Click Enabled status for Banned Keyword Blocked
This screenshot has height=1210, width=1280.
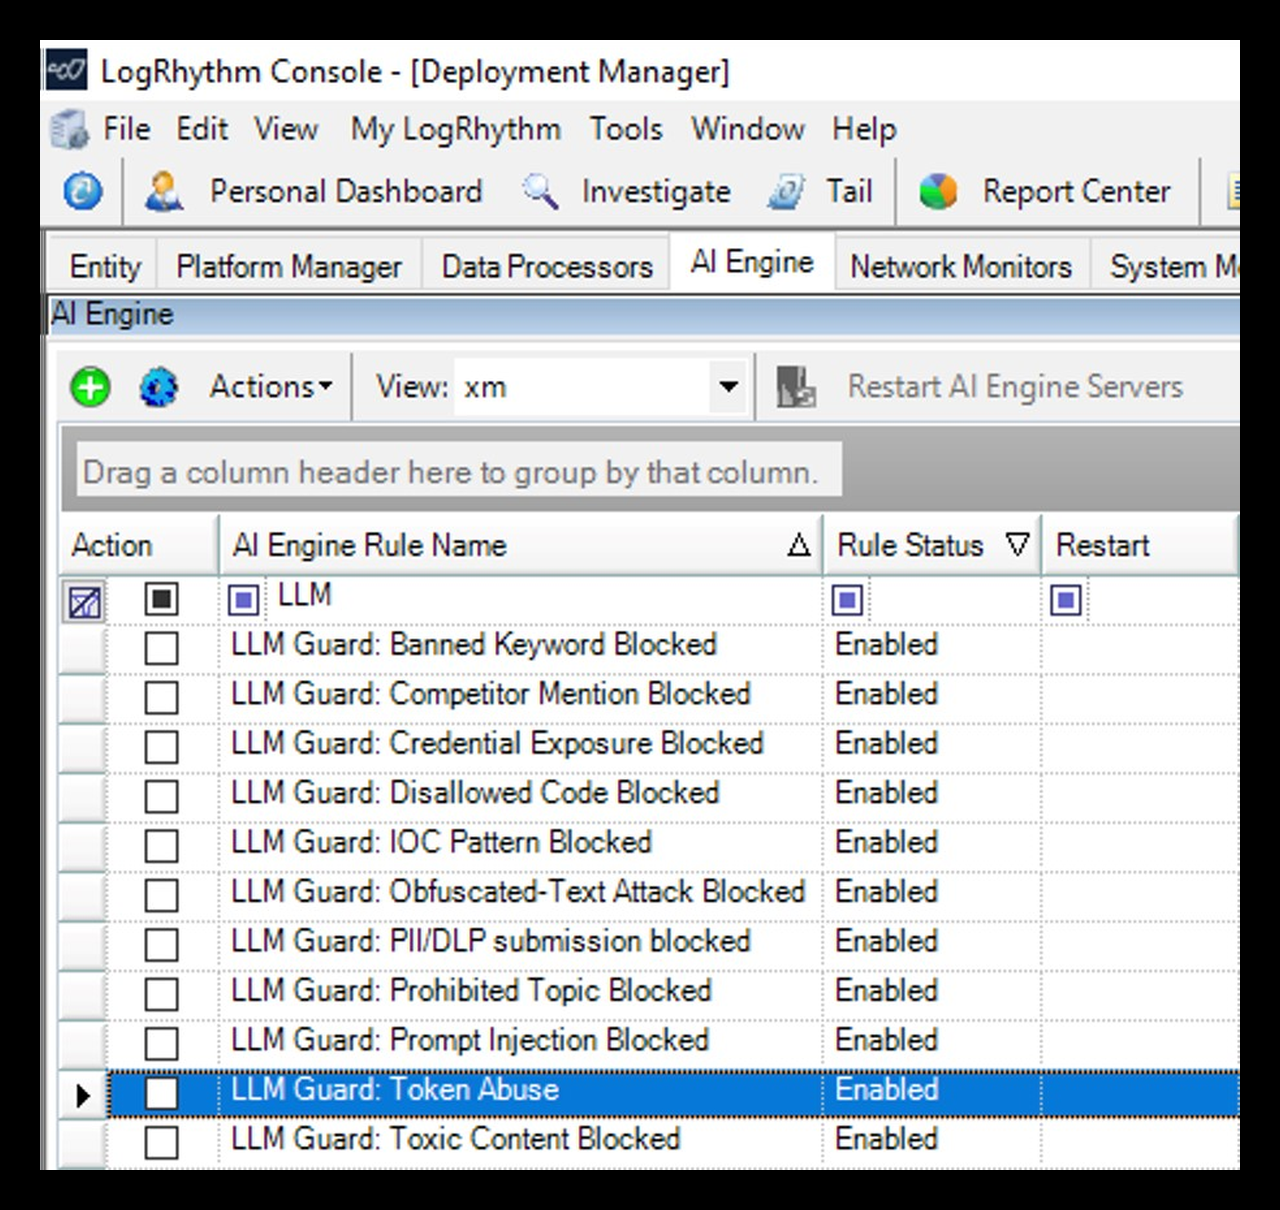[887, 644]
